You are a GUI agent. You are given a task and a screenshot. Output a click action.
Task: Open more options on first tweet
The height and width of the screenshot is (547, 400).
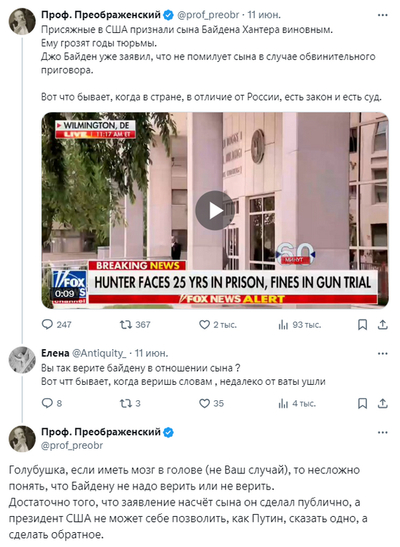coord(383,15)
